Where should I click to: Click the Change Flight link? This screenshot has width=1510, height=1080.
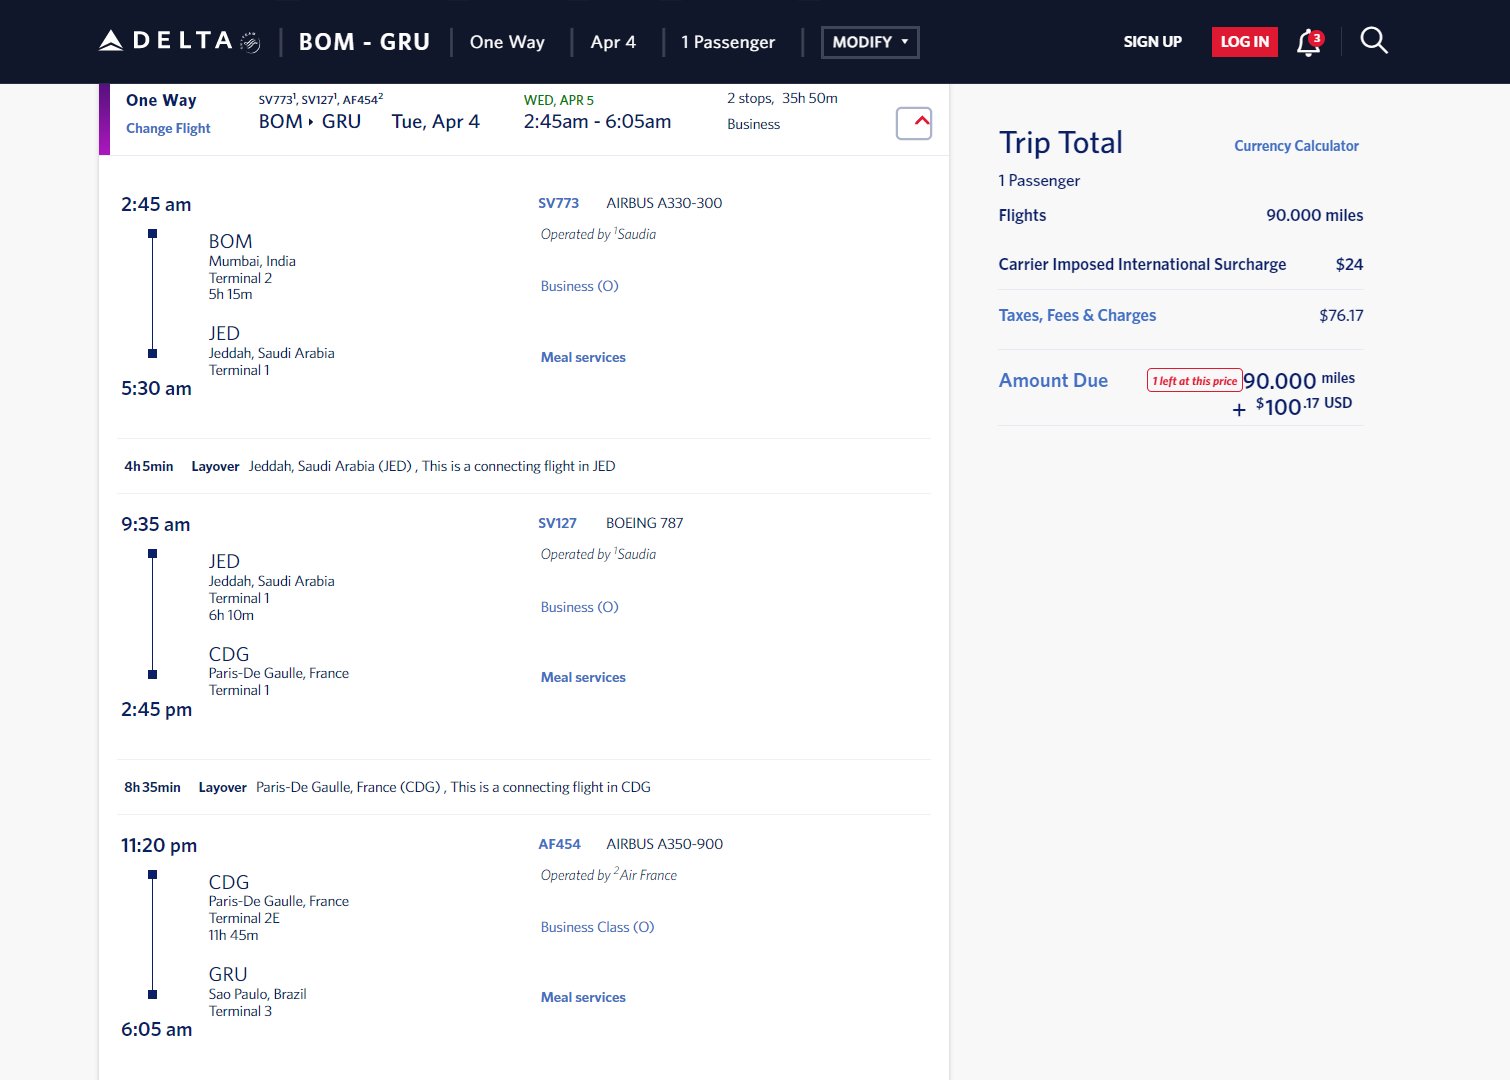[168, 128]
